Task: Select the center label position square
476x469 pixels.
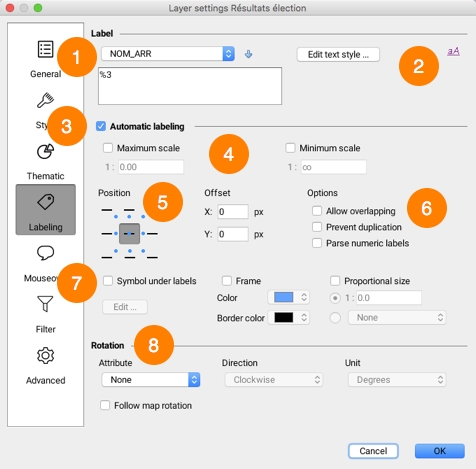Action: (129, 234)
